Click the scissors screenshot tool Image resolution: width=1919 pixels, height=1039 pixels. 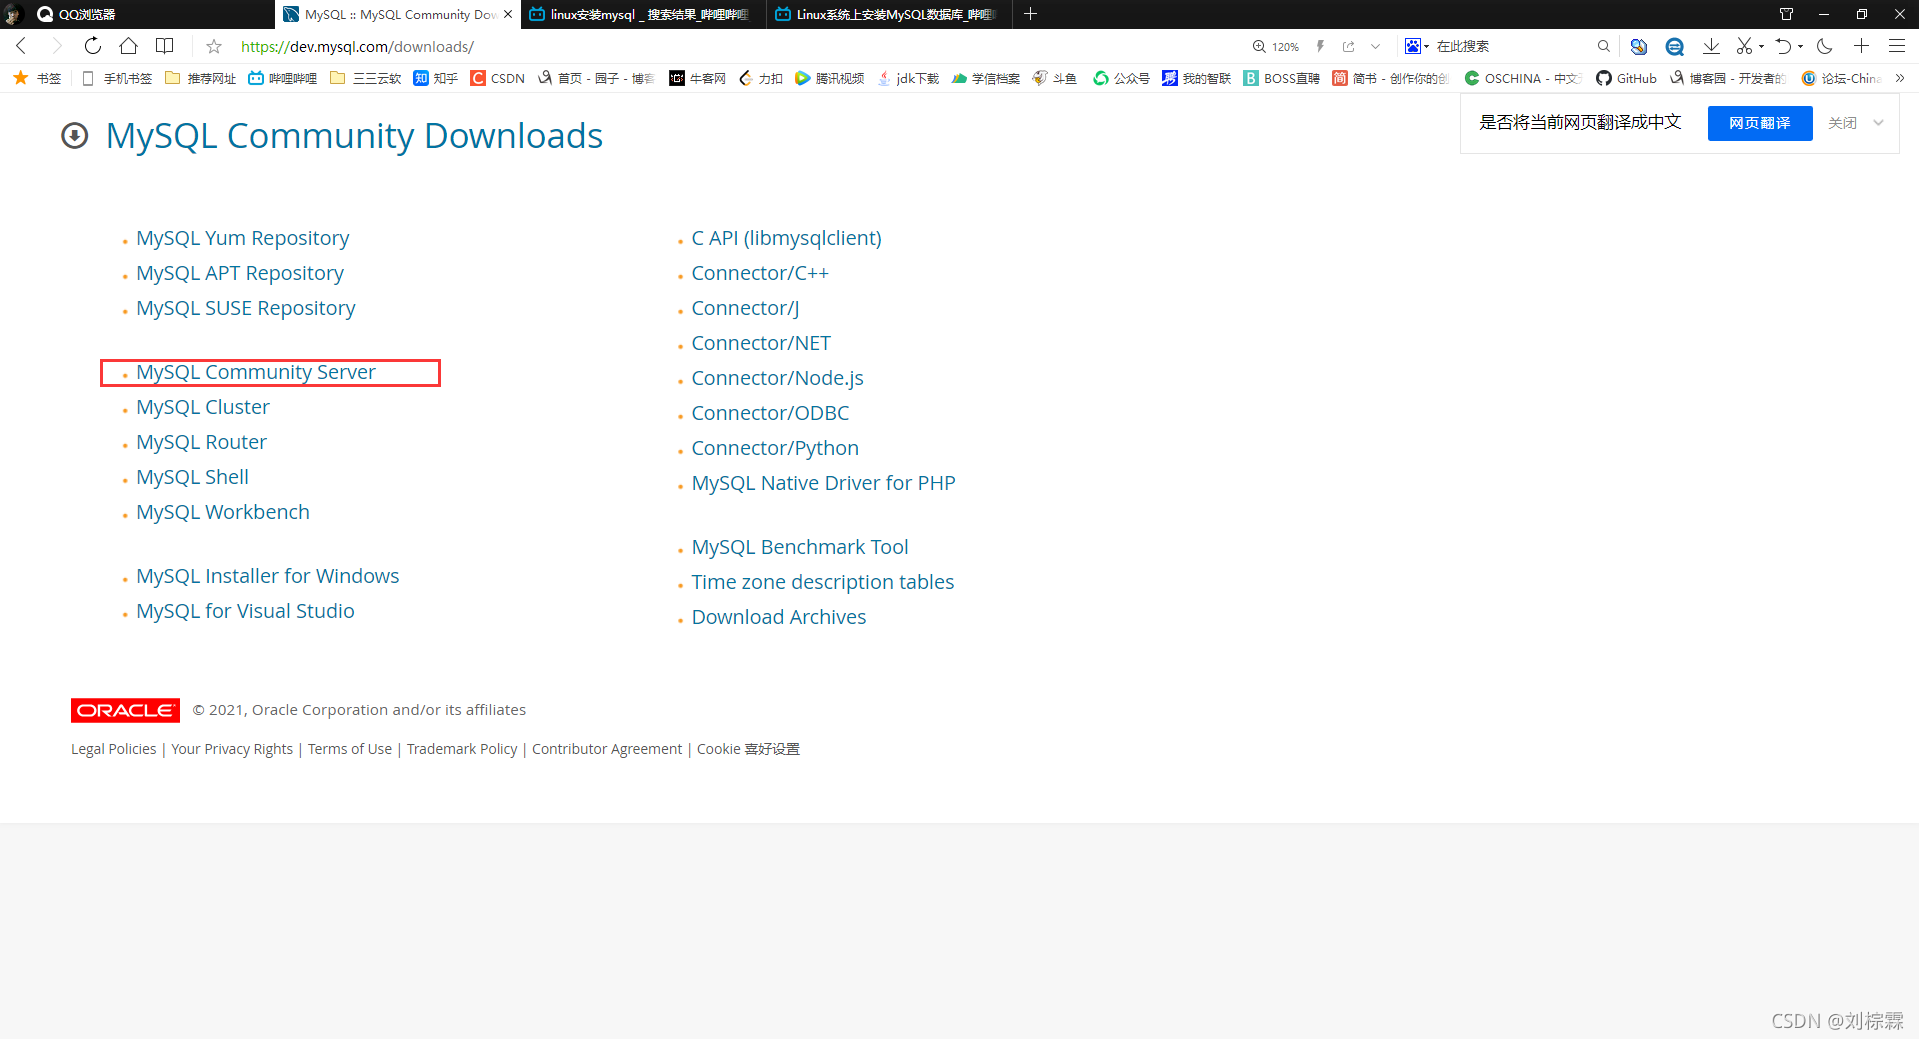tap(1744, 46)
